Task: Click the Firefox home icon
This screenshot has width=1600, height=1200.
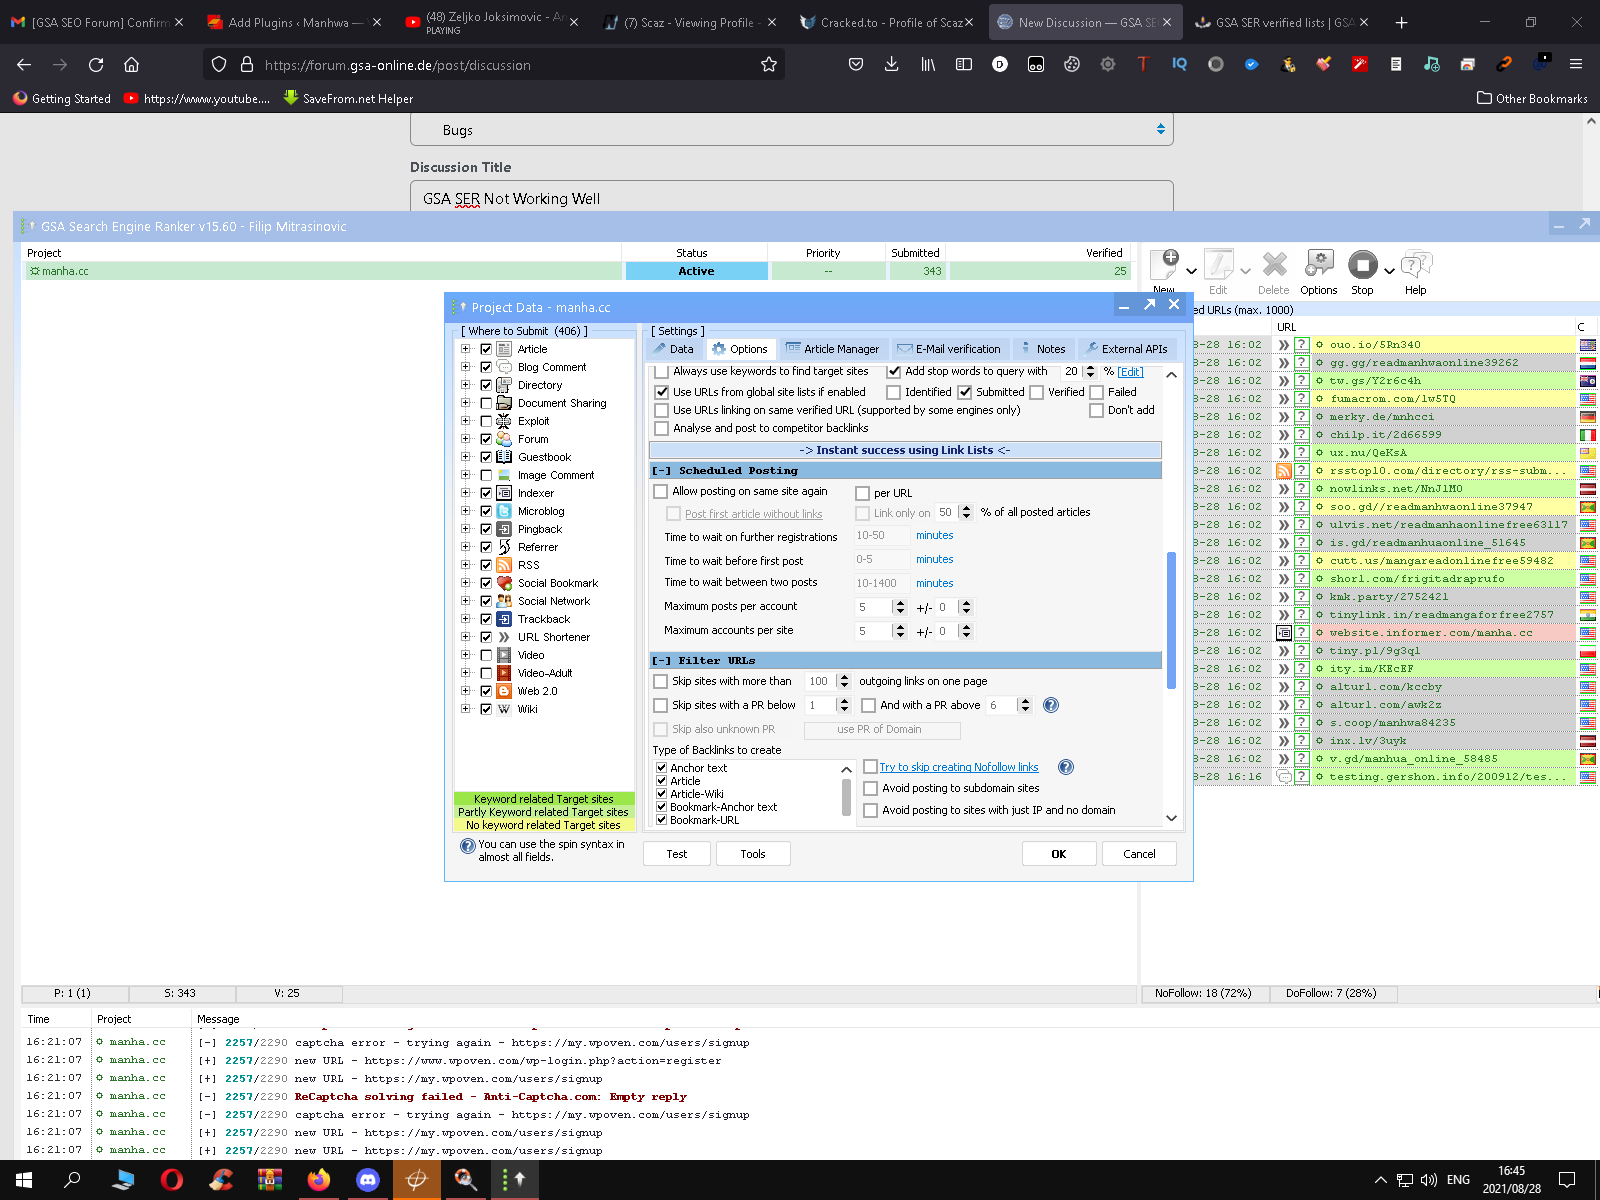Action: 131,65
